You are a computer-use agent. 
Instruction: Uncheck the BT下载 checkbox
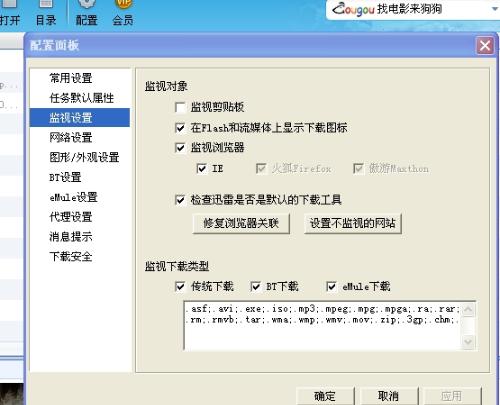256,287
